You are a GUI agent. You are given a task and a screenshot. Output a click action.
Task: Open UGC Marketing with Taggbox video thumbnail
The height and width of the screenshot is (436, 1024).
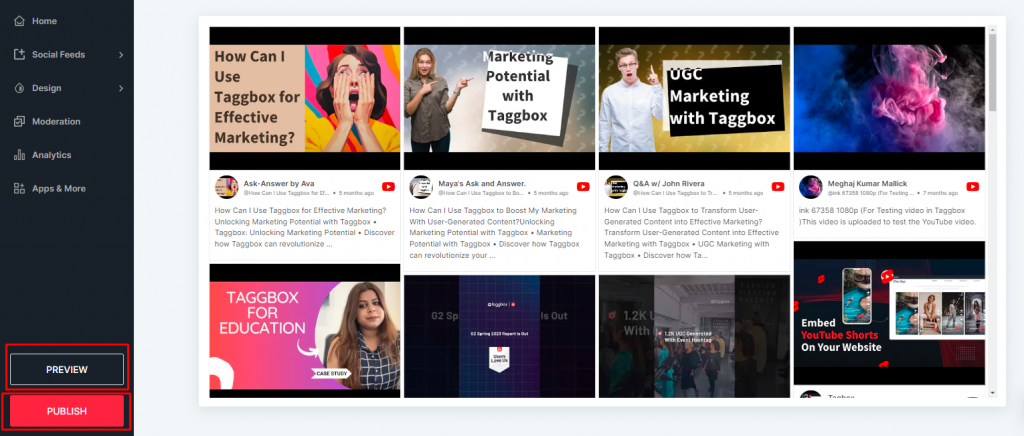pyautogui.click(x=693, y=97)
